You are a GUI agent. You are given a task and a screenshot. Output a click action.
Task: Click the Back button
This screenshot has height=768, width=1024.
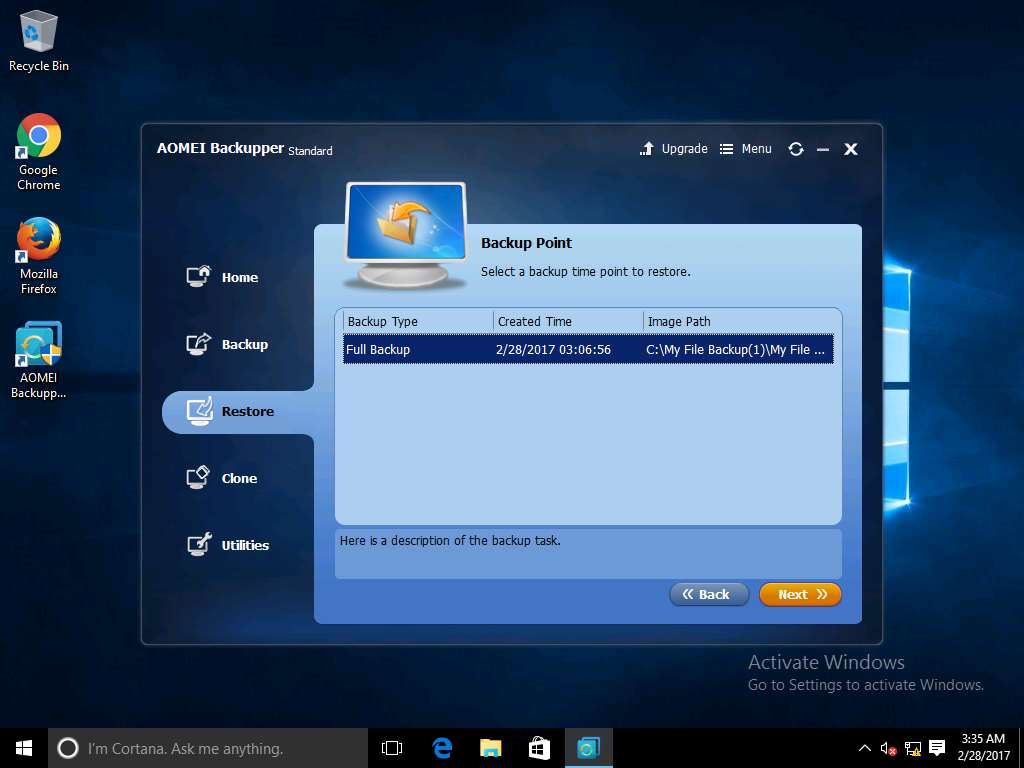[x=709, y=594]
